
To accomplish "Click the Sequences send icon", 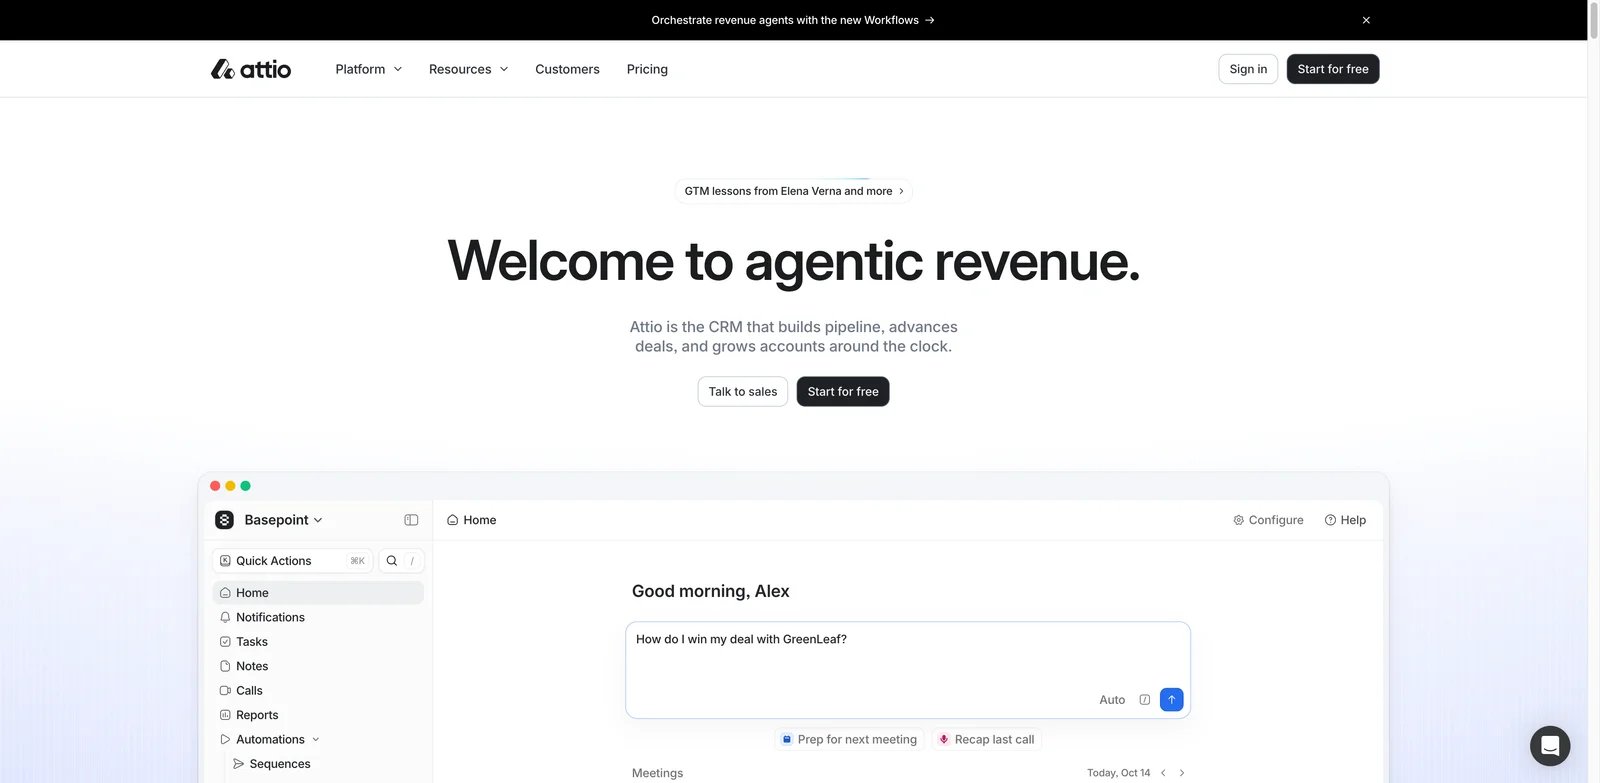I will click(238, 764).
